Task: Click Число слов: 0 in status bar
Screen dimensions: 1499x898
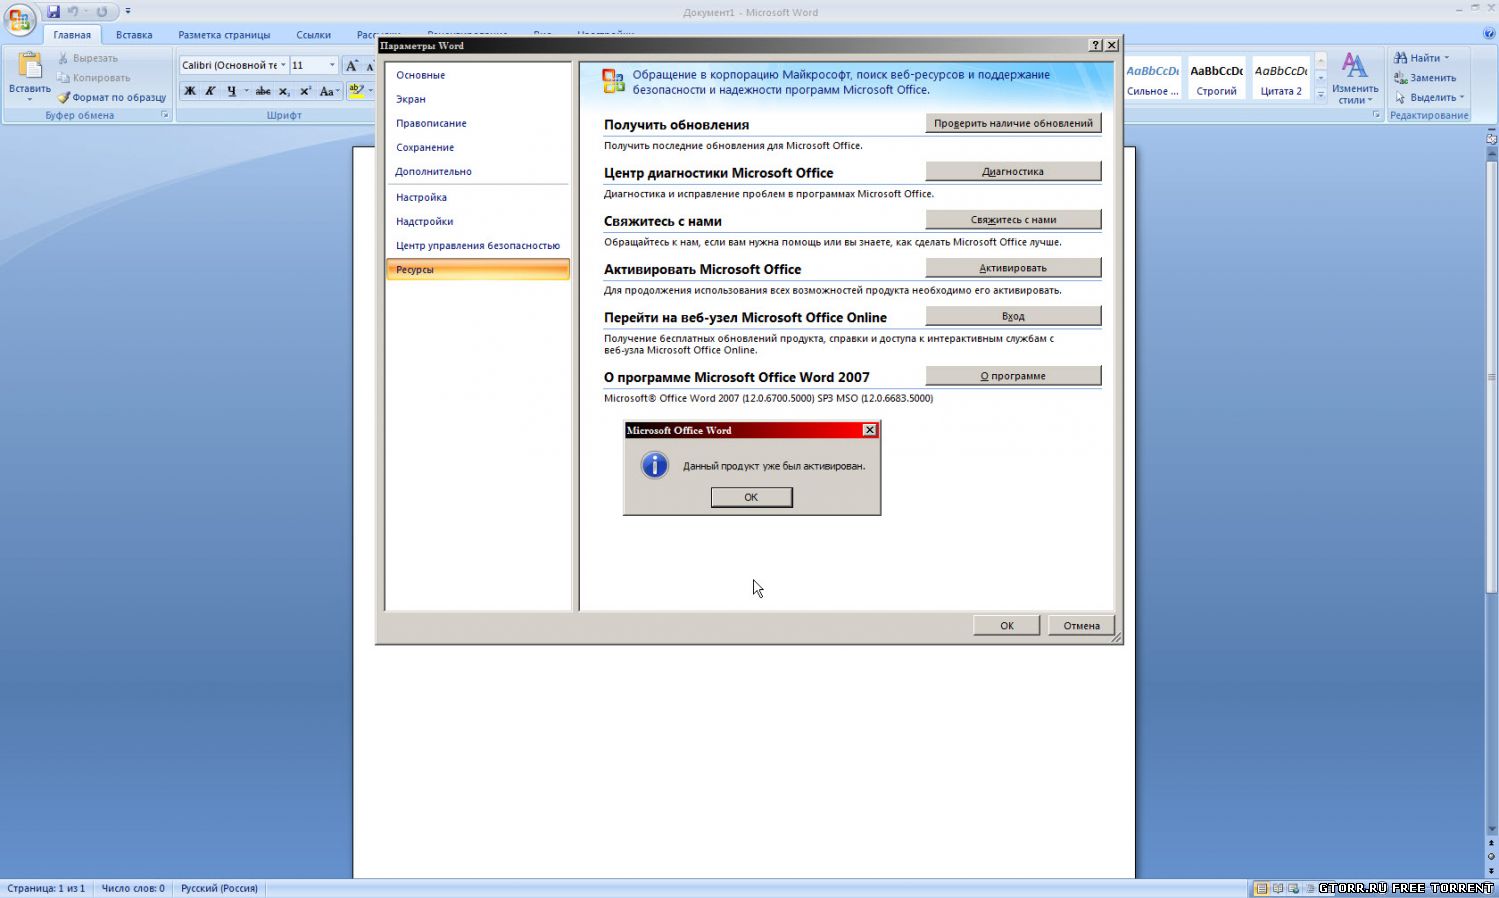Action: tap(133, 888)
